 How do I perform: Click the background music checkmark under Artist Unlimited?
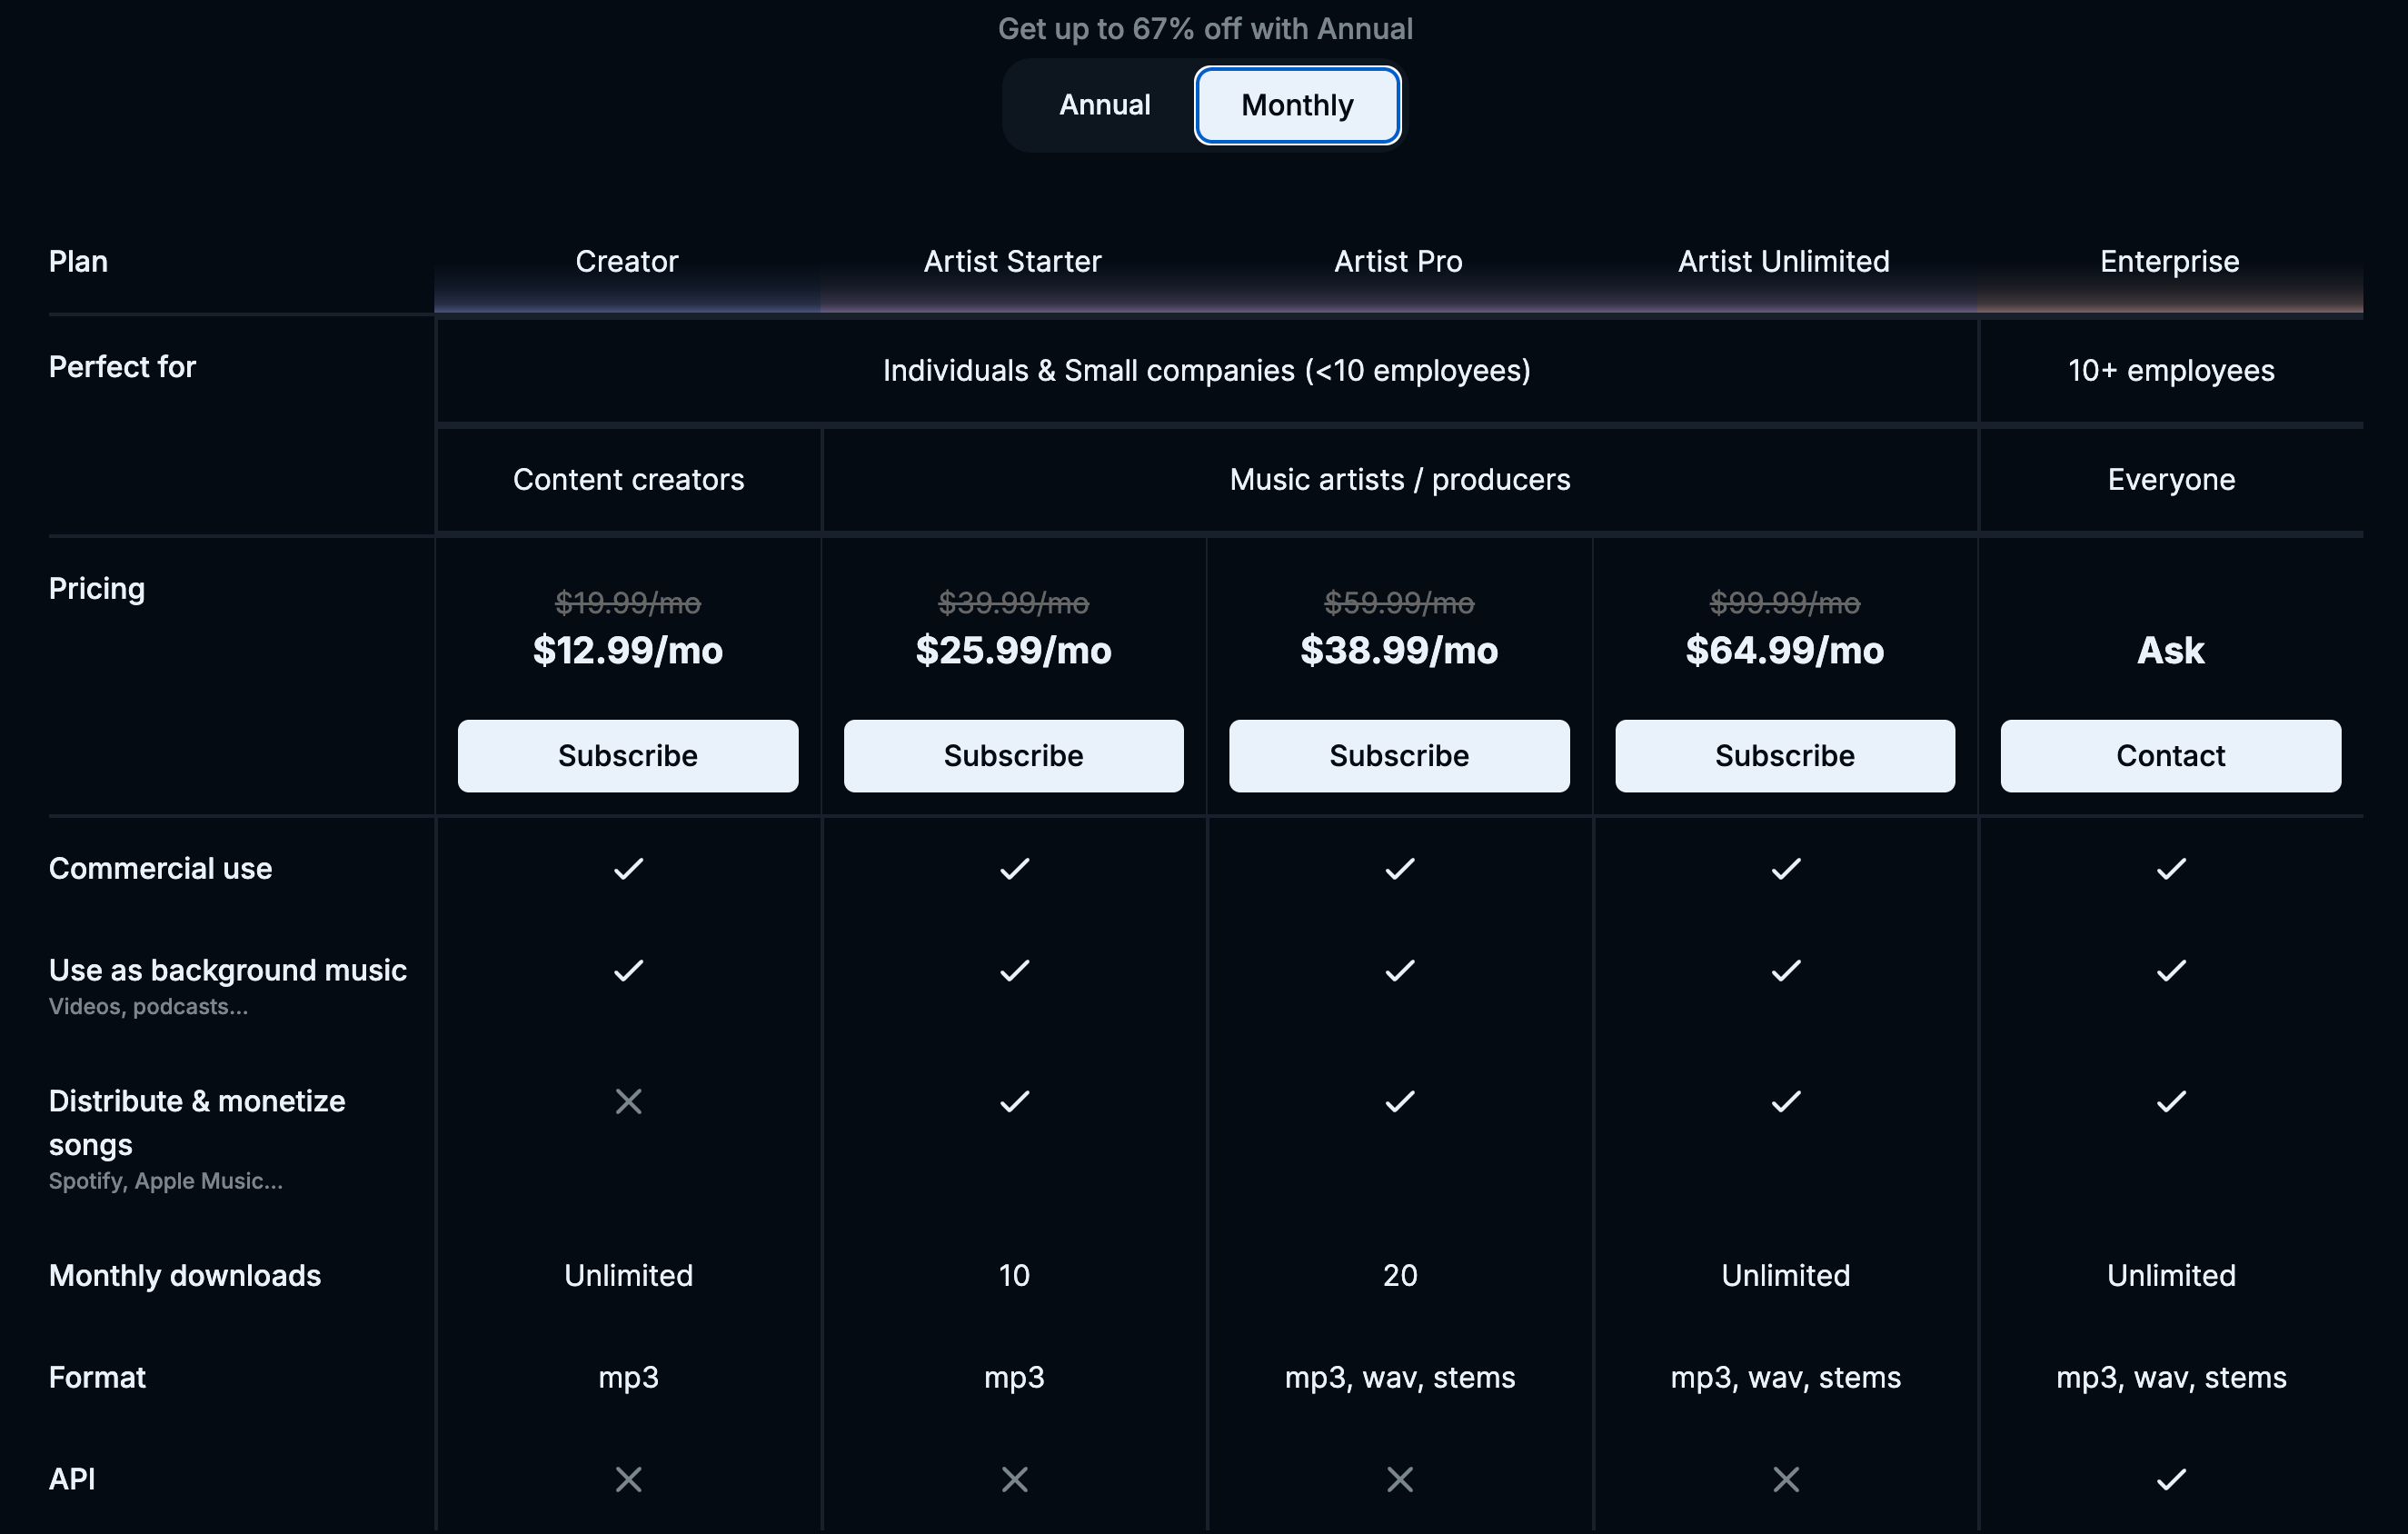click(1784, 969)
